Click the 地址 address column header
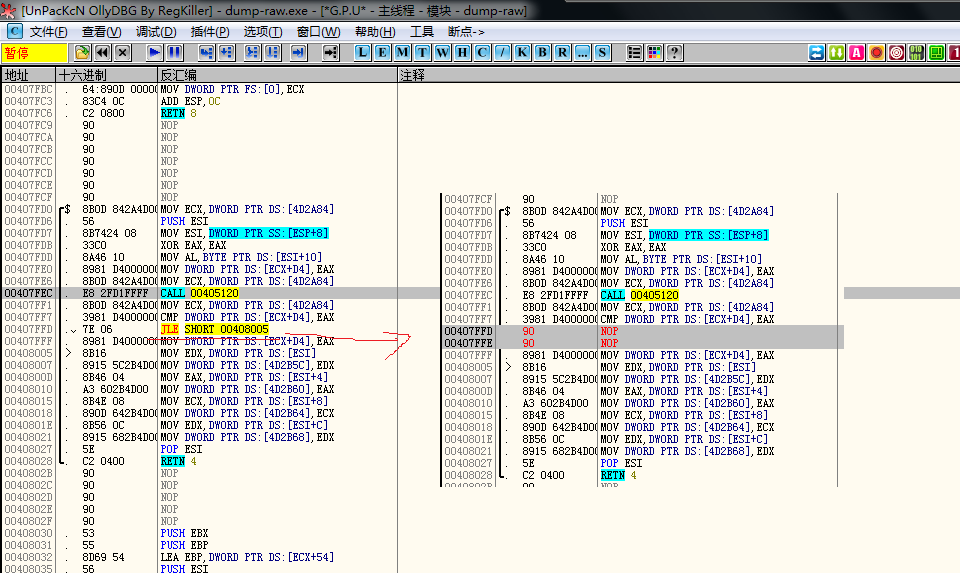The image size is (960, 573). pos(28,75)
